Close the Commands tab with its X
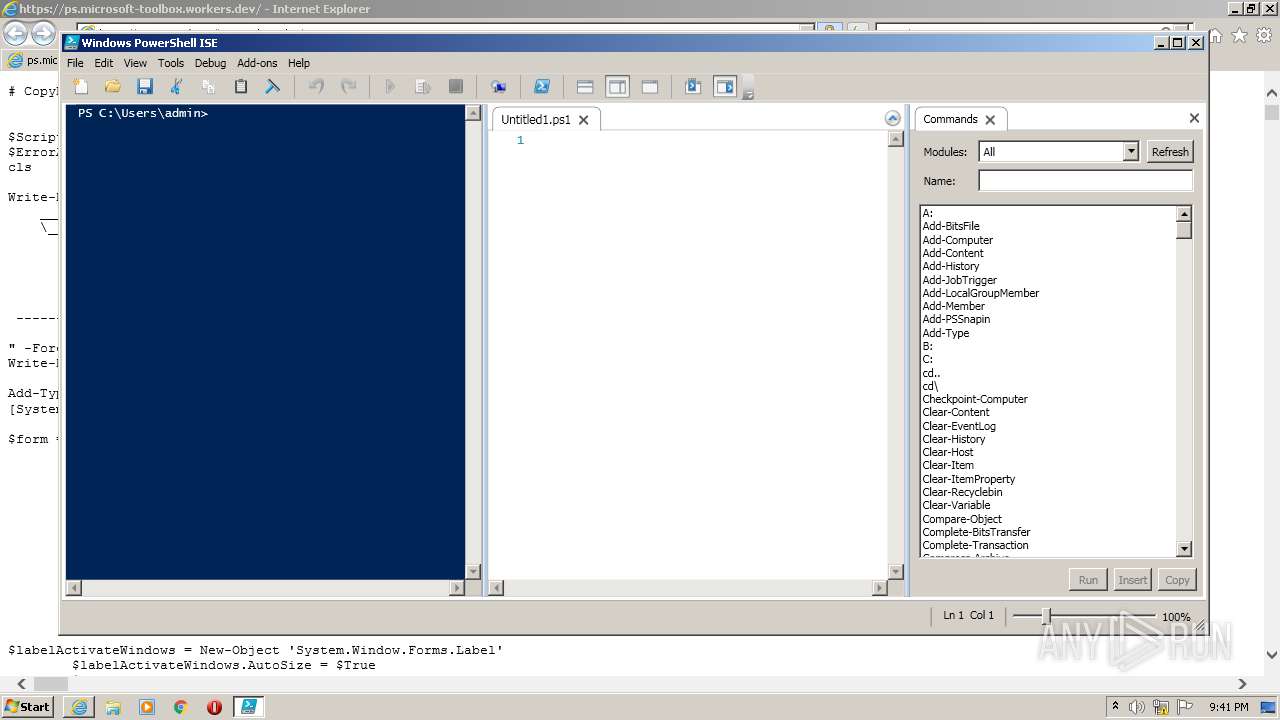 coord(990,119)
